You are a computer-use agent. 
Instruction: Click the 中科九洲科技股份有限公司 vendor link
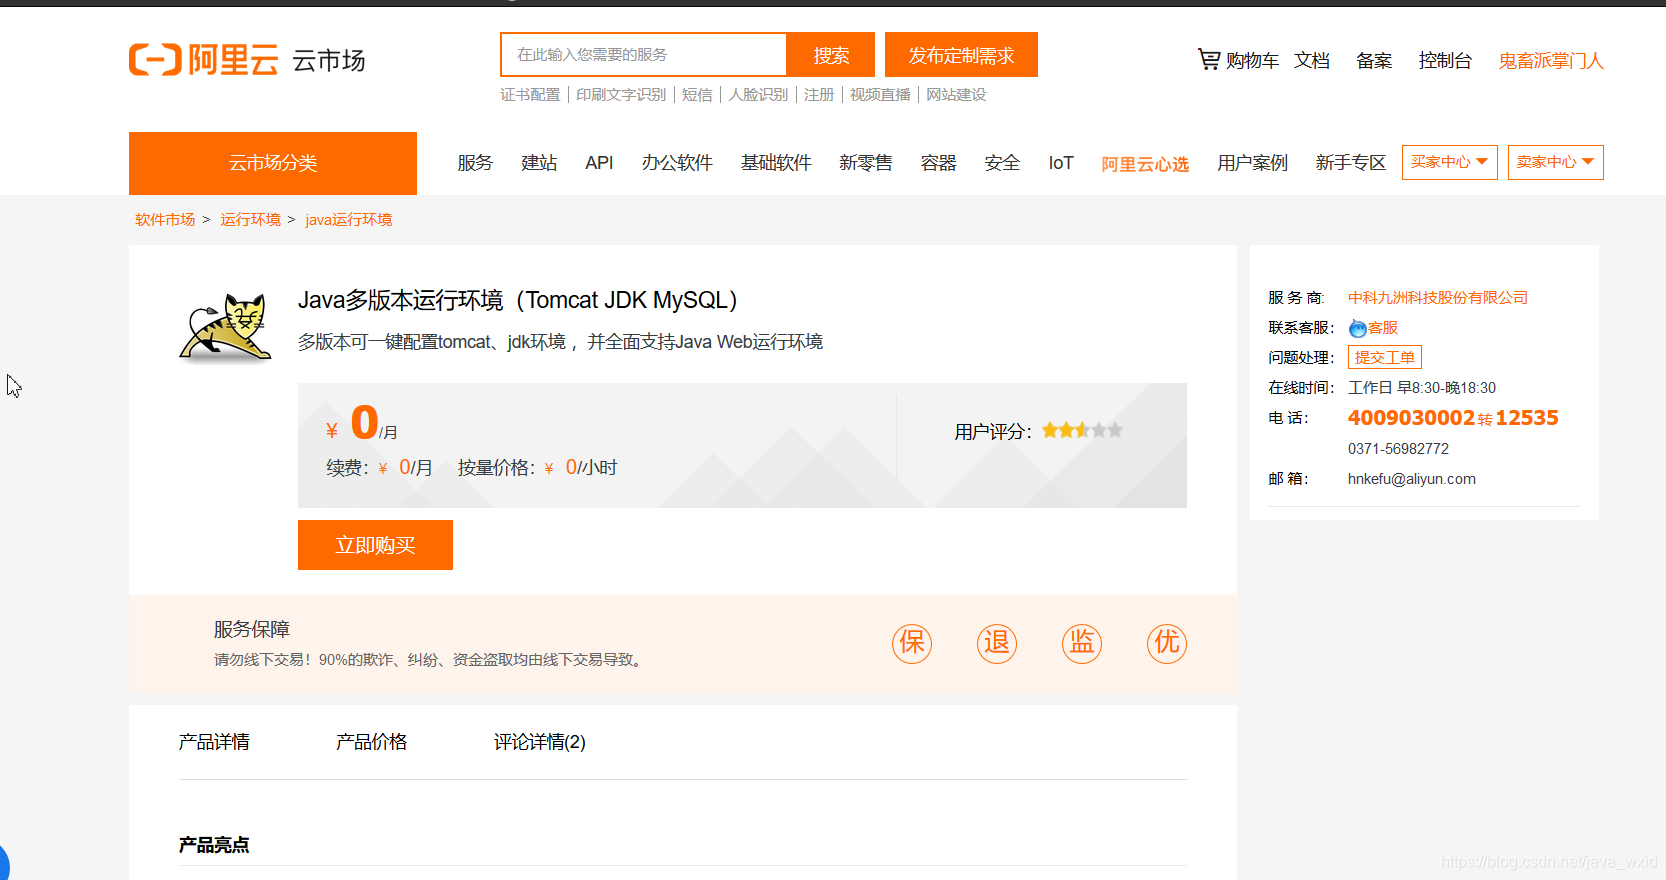(1438, 298)
